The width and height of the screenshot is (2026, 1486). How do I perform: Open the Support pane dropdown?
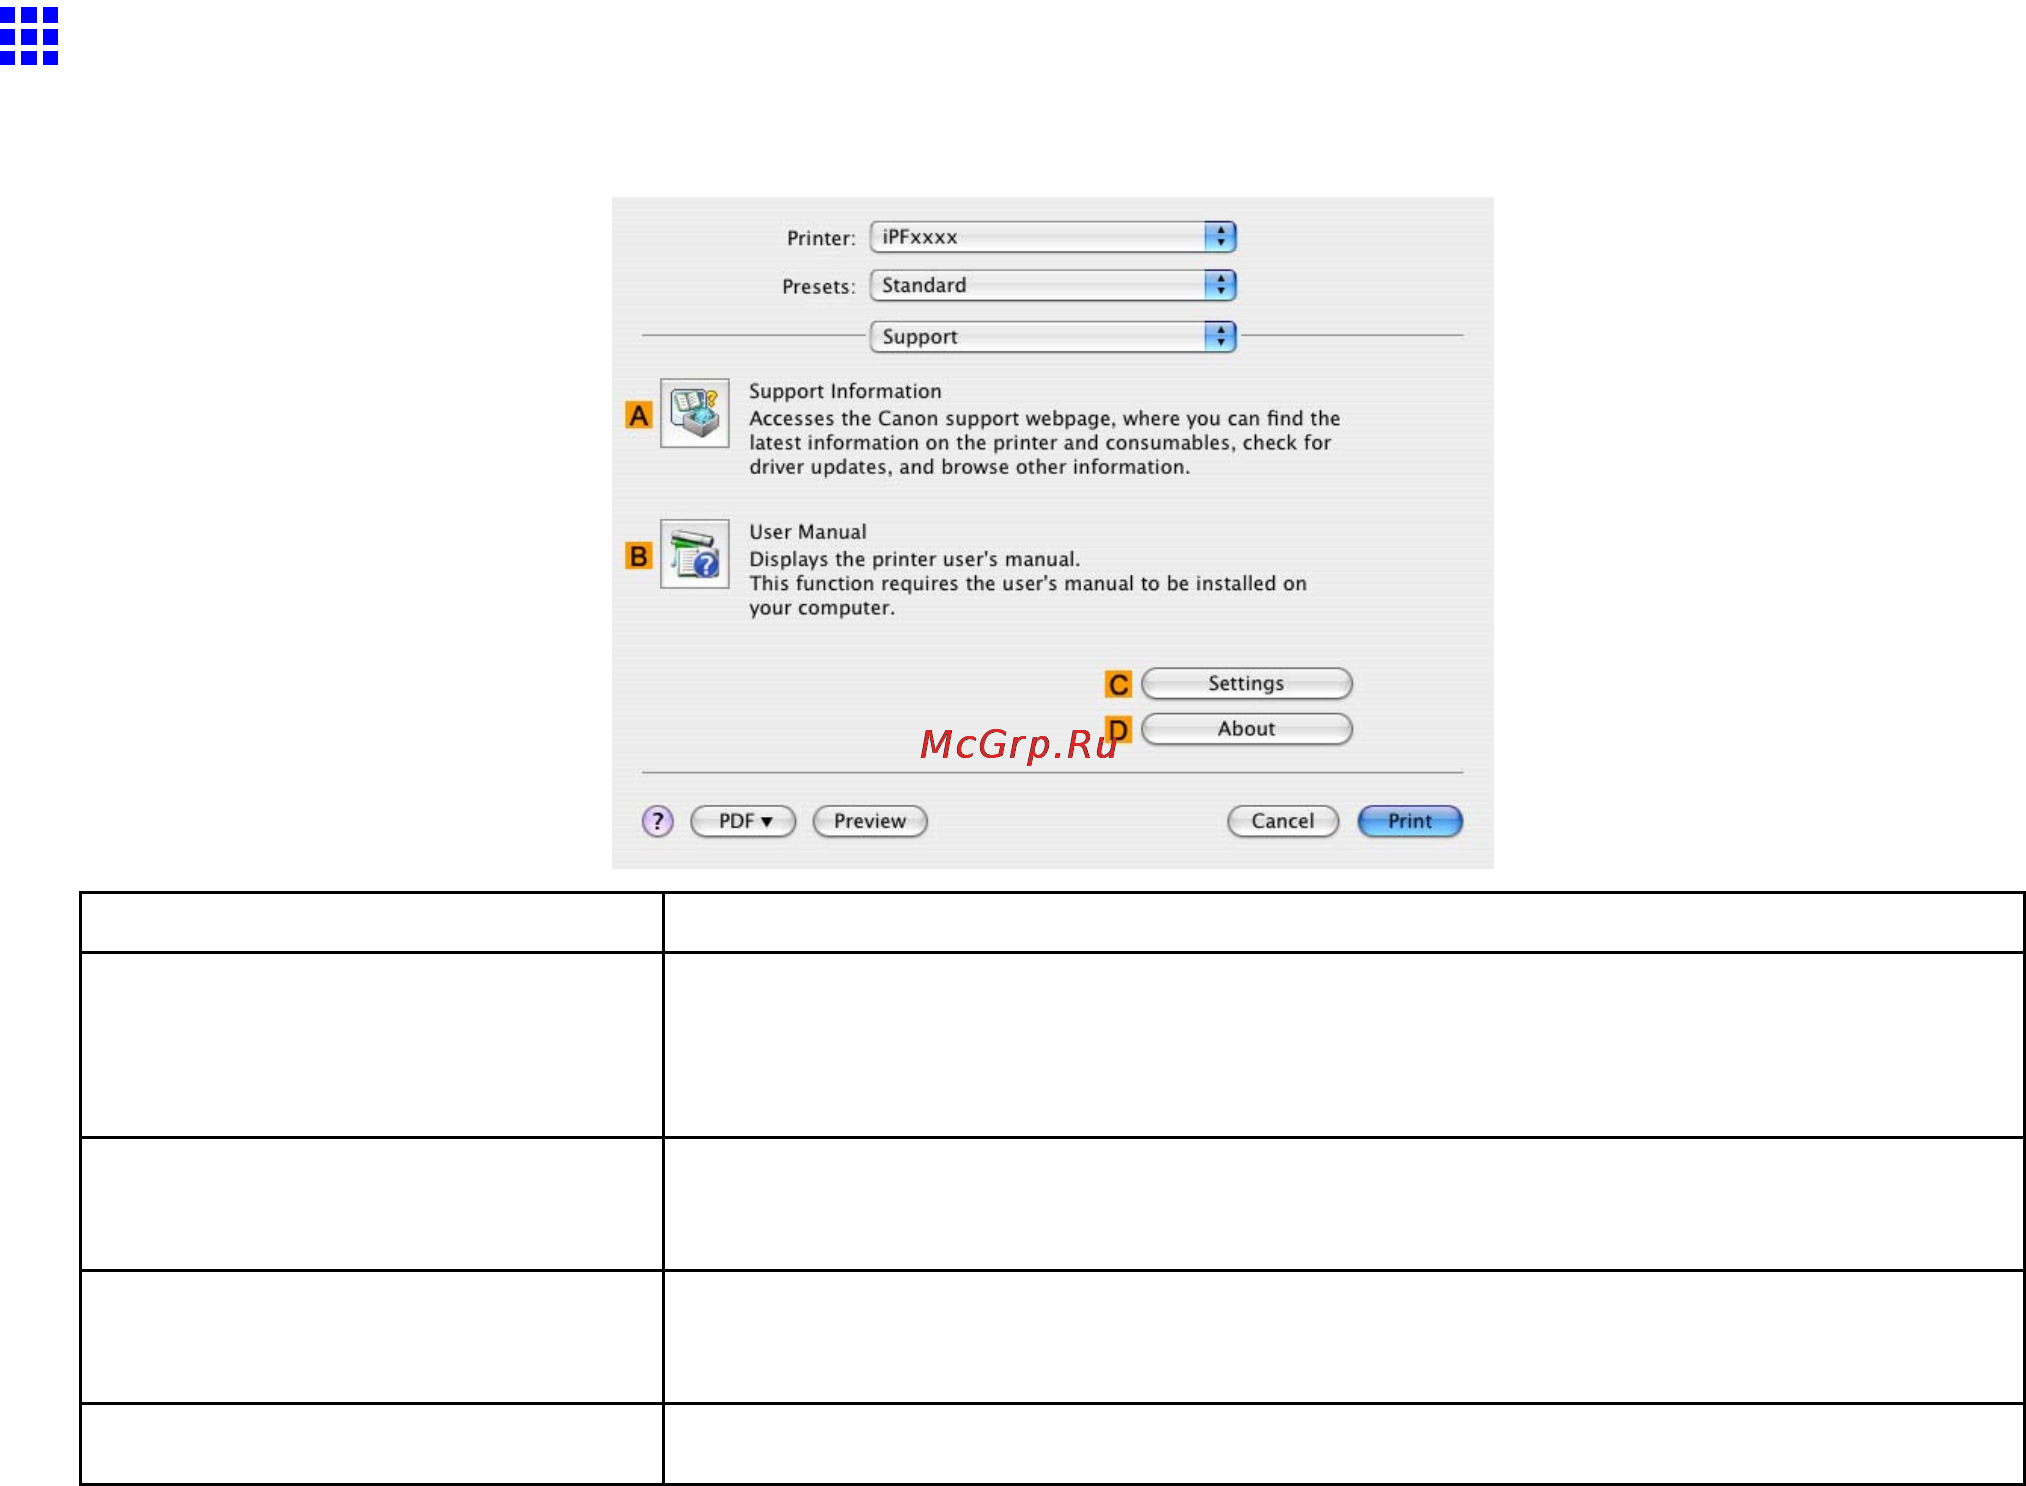tap(1053, 337)
